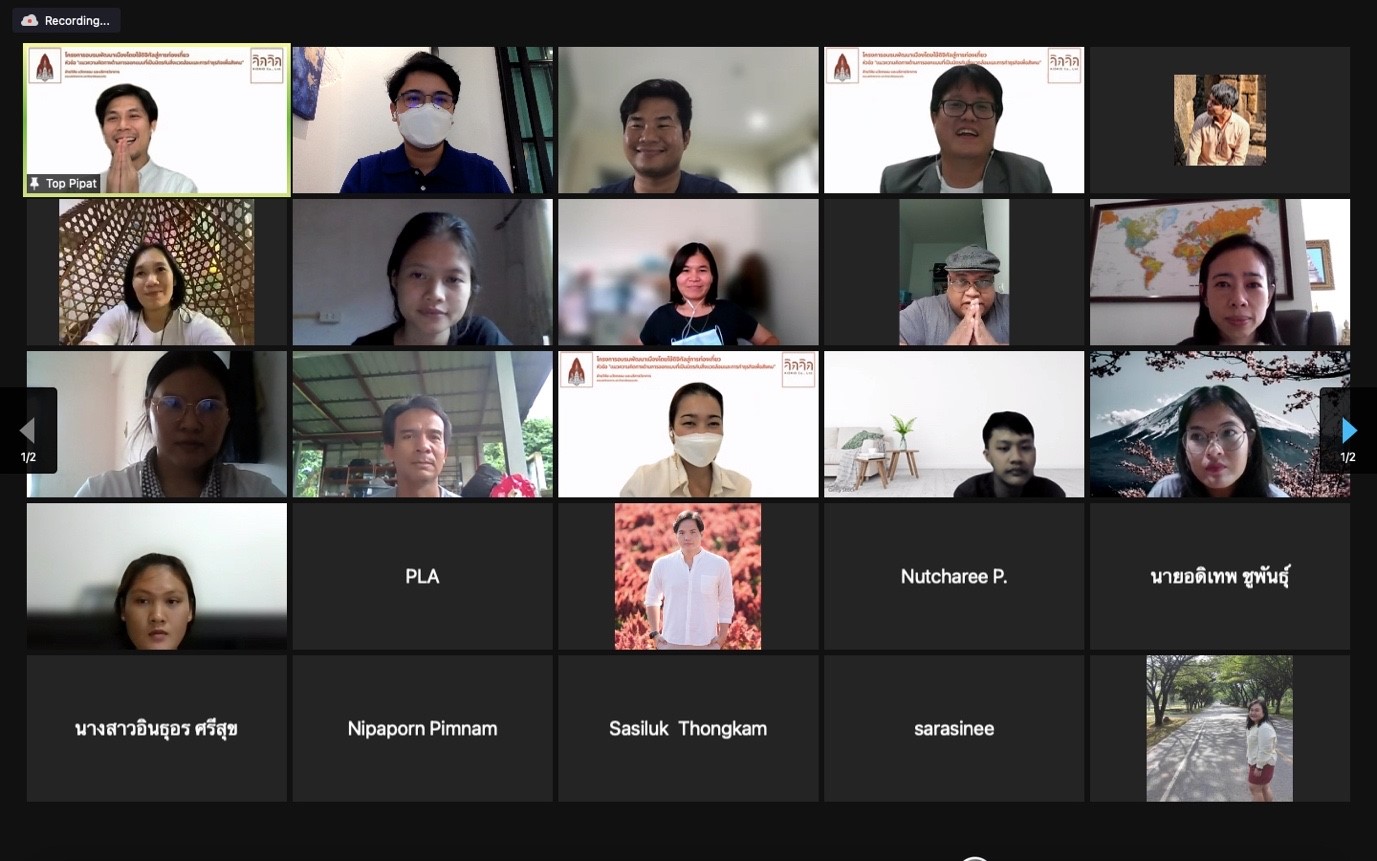Go to next page of participants
1377x861 pixels.
(1348, 431)
